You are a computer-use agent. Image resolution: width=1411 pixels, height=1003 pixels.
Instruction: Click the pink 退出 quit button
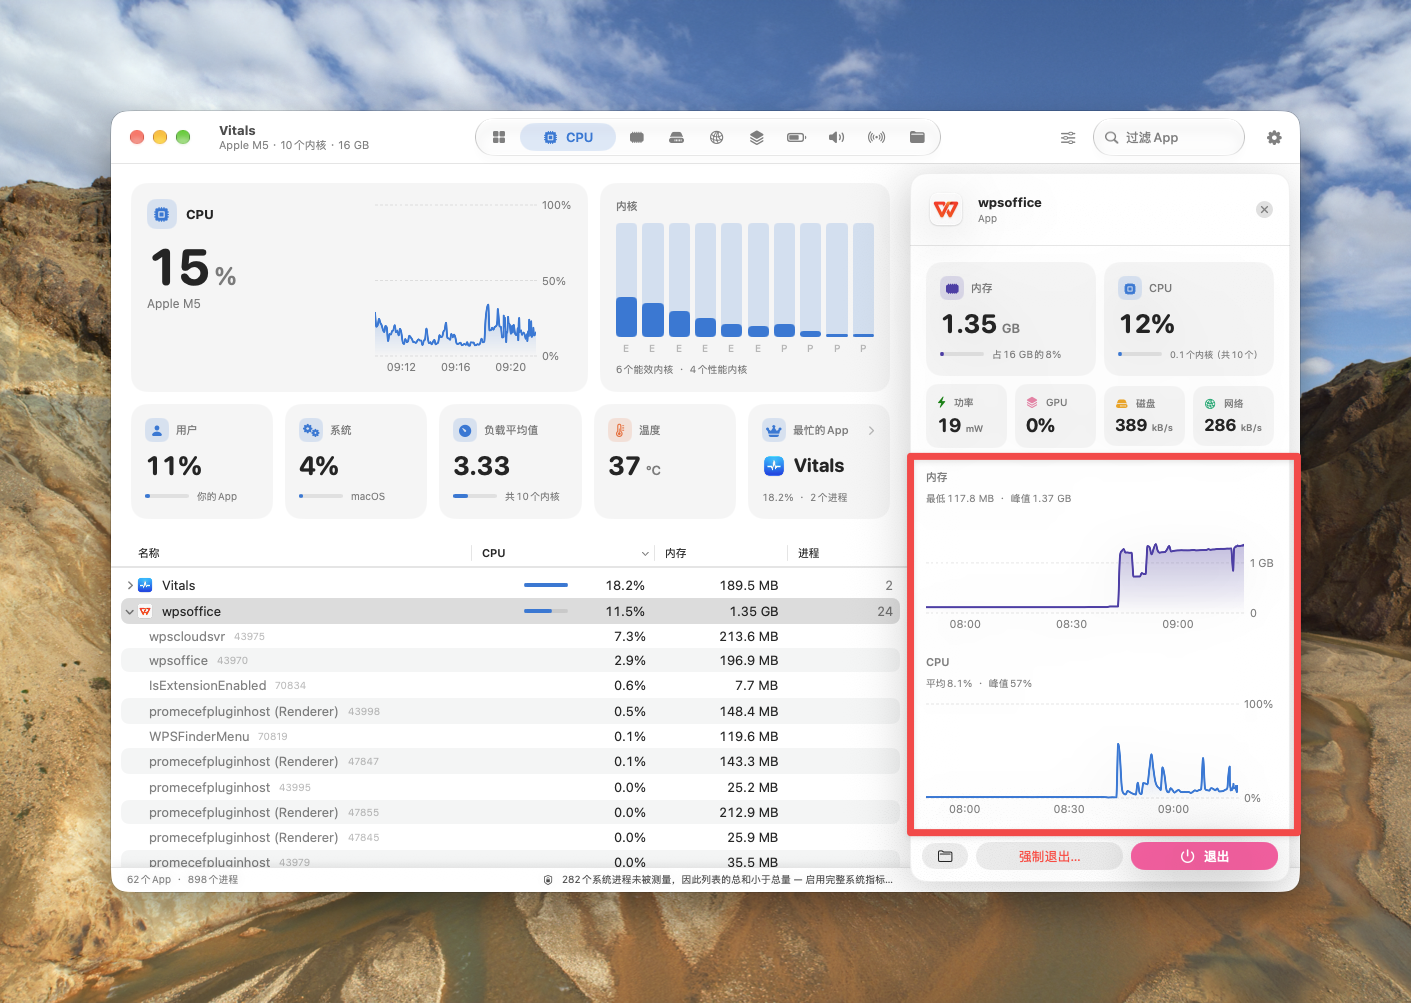tap(1204, 856)
